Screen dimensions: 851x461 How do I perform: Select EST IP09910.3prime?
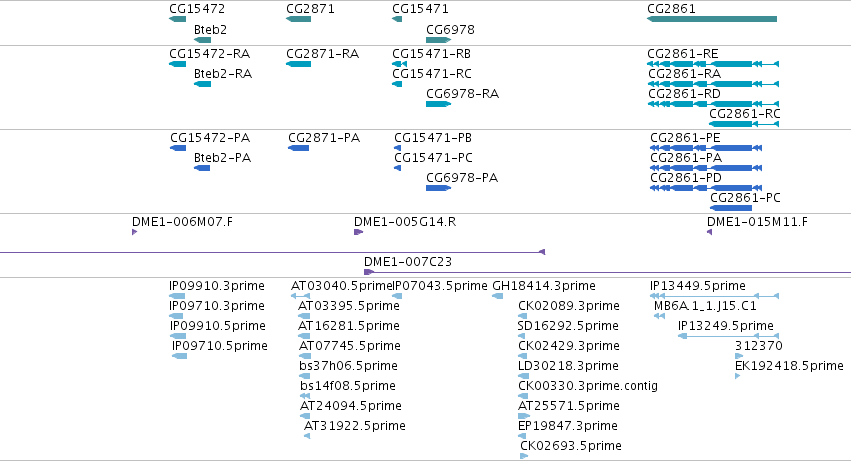pos(217,286)
